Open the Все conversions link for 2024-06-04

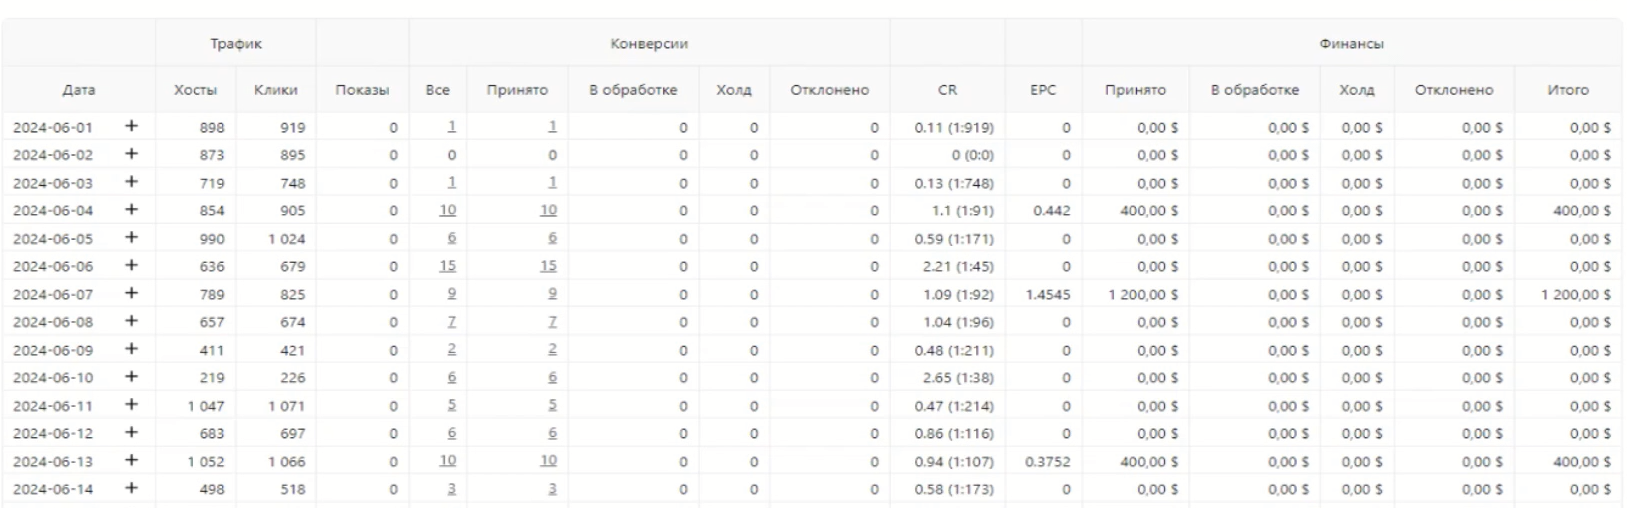click(447, 210)
